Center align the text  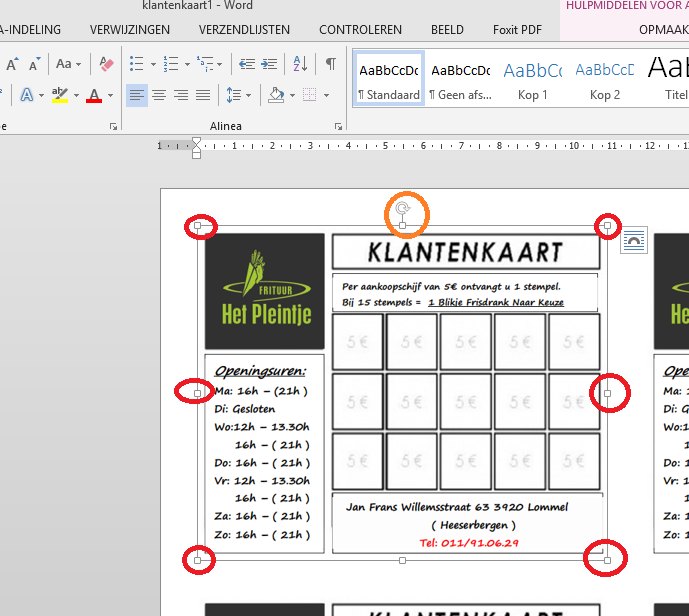pyautogui.click(x=159, y=95)
